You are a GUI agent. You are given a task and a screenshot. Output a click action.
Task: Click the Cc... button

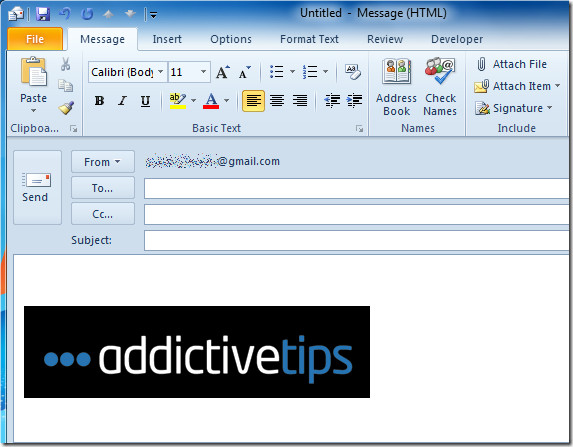(103, 214)
